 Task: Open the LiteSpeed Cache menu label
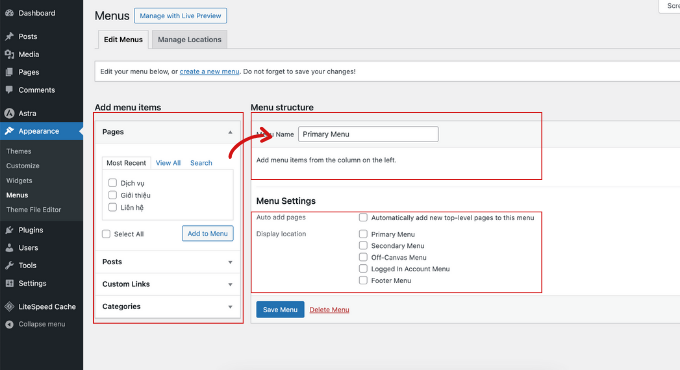(47, 306)
